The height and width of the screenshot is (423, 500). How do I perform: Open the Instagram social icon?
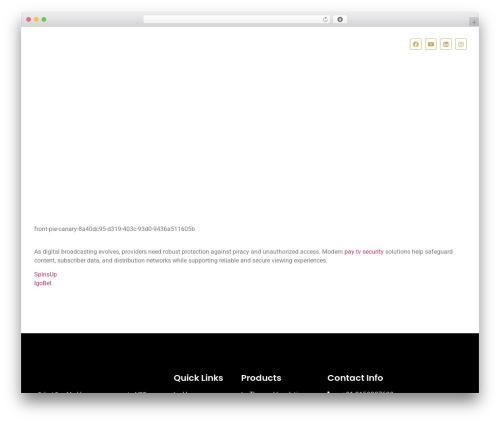coord(461,44)
